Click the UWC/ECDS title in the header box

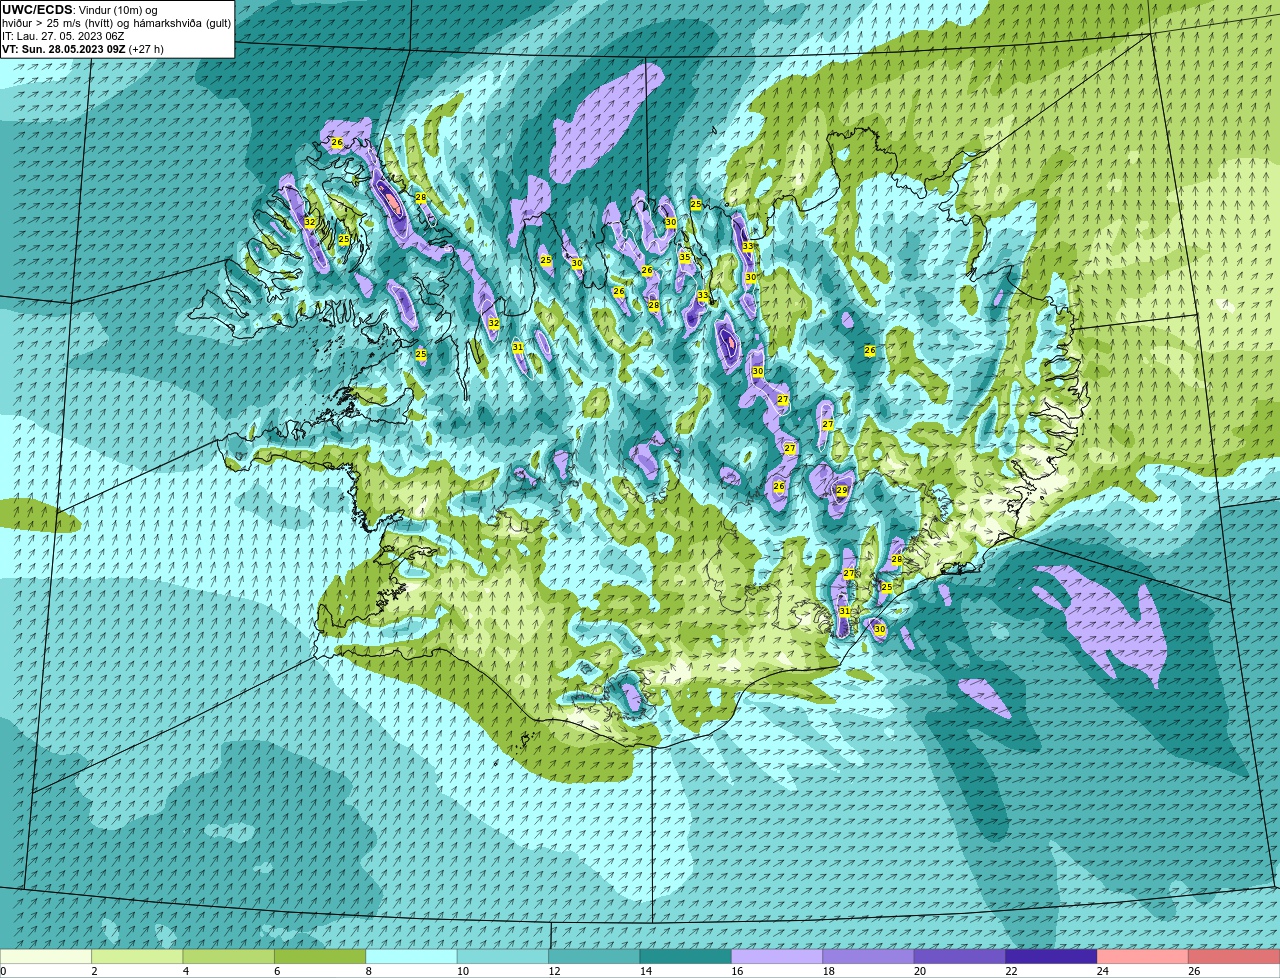pos(37,10)
